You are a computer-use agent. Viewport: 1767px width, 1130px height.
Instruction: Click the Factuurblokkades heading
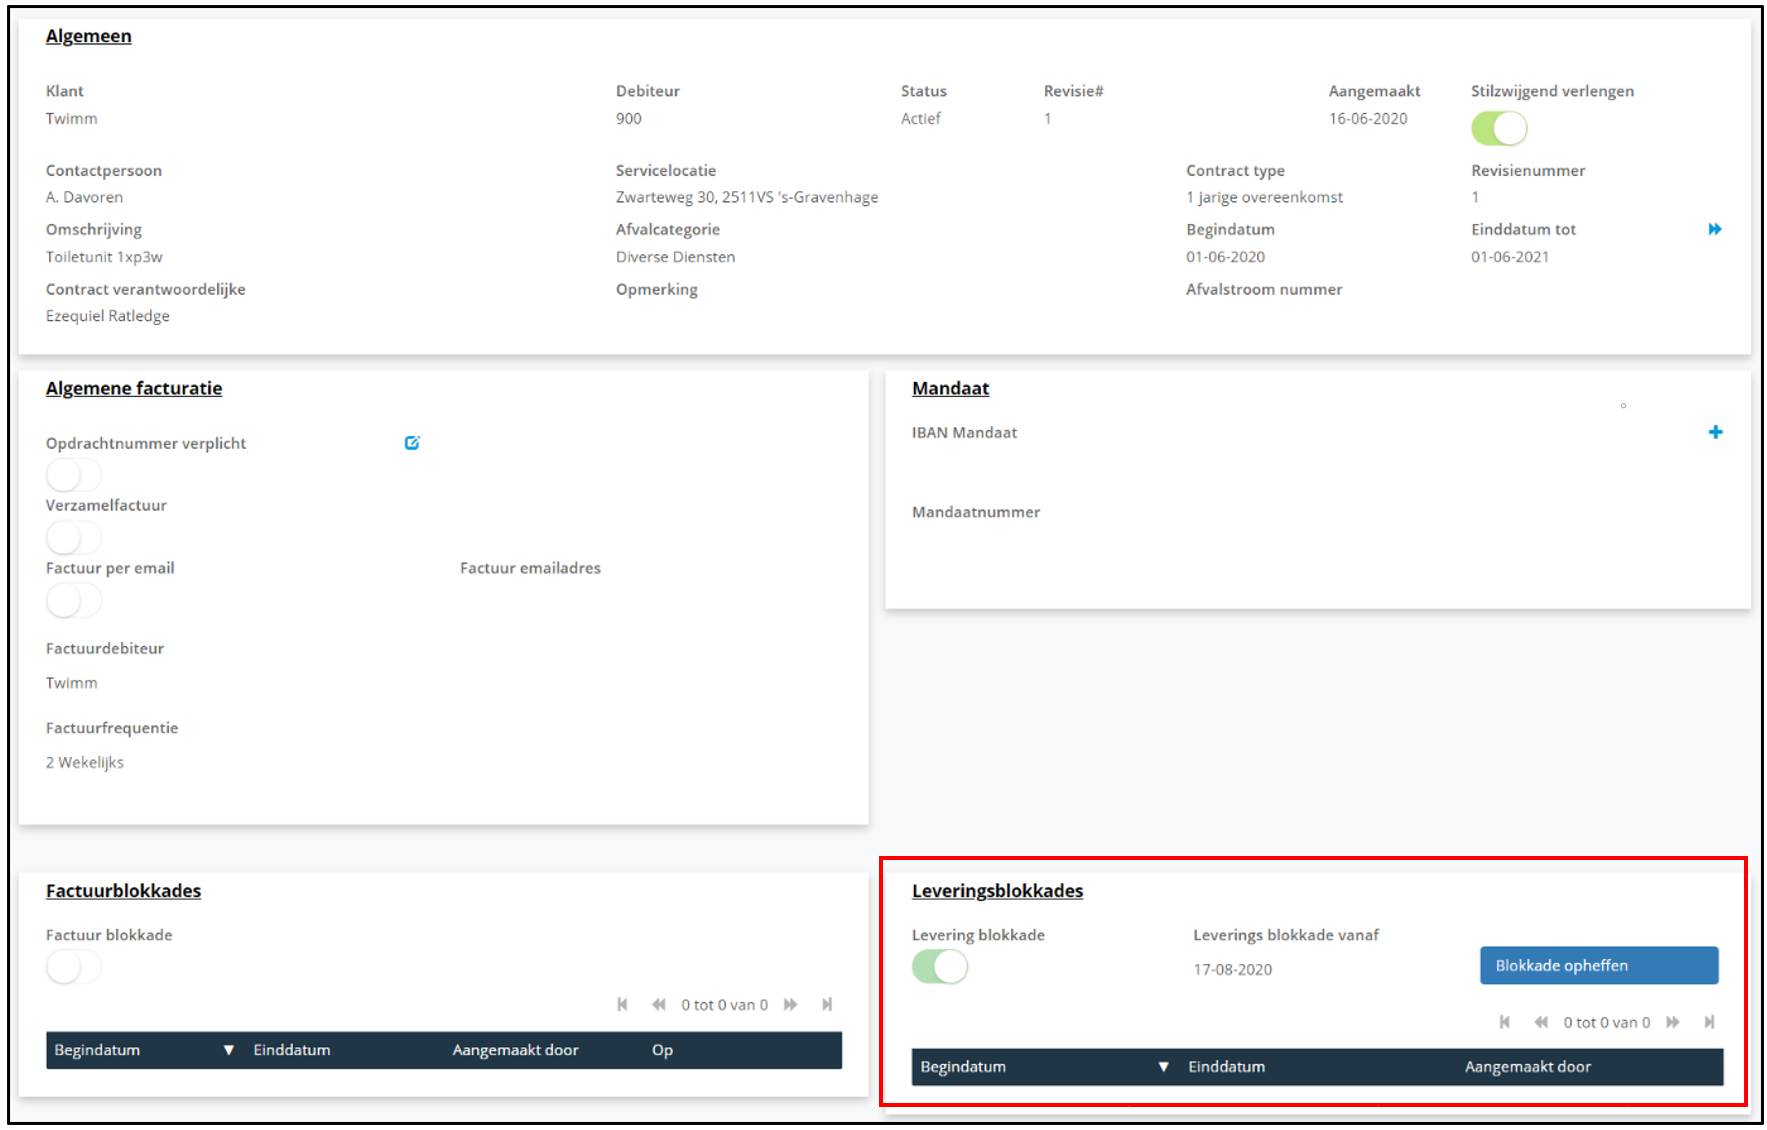pos(123,890)
